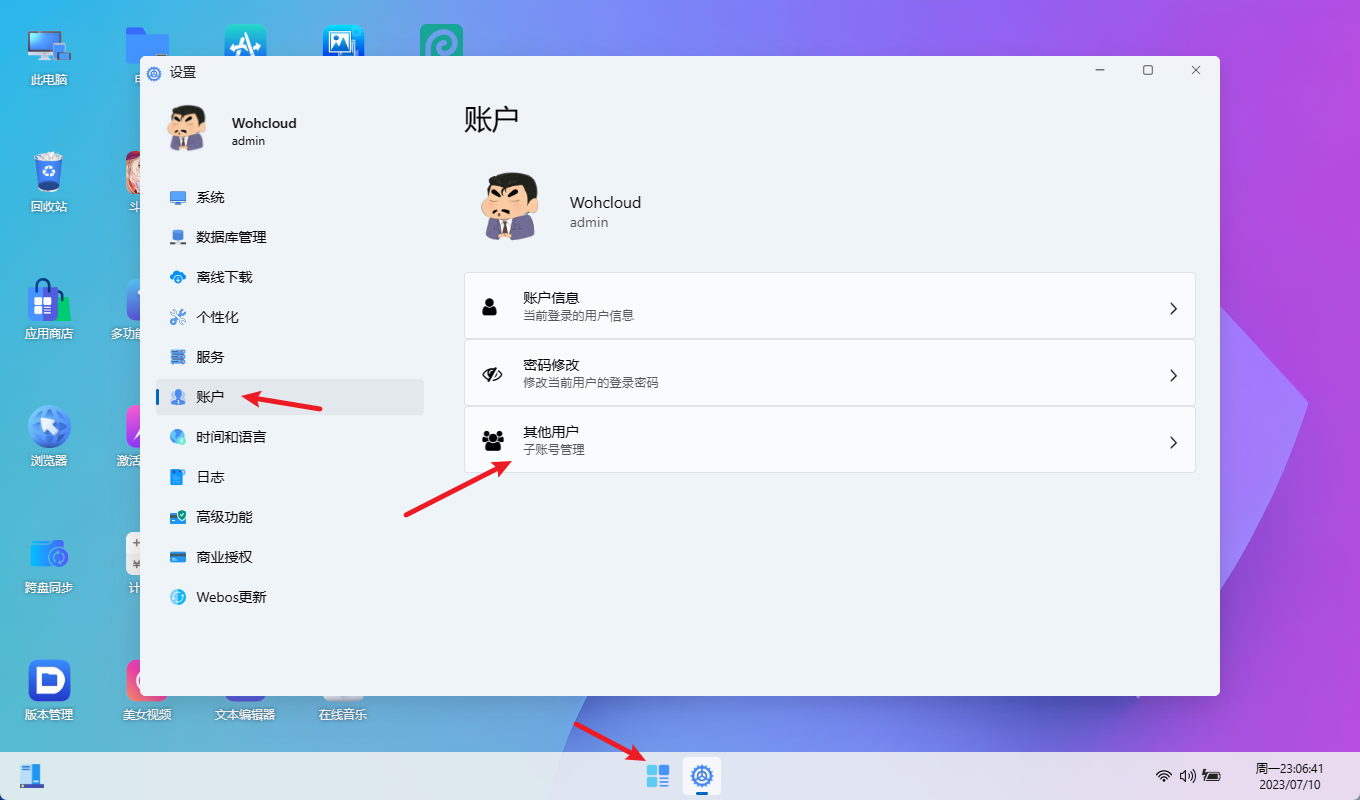This screenshot has height=800, width=1360.
Task: Select 数据库管理 in the settings sidebar
Action: (x=231, y=237)
